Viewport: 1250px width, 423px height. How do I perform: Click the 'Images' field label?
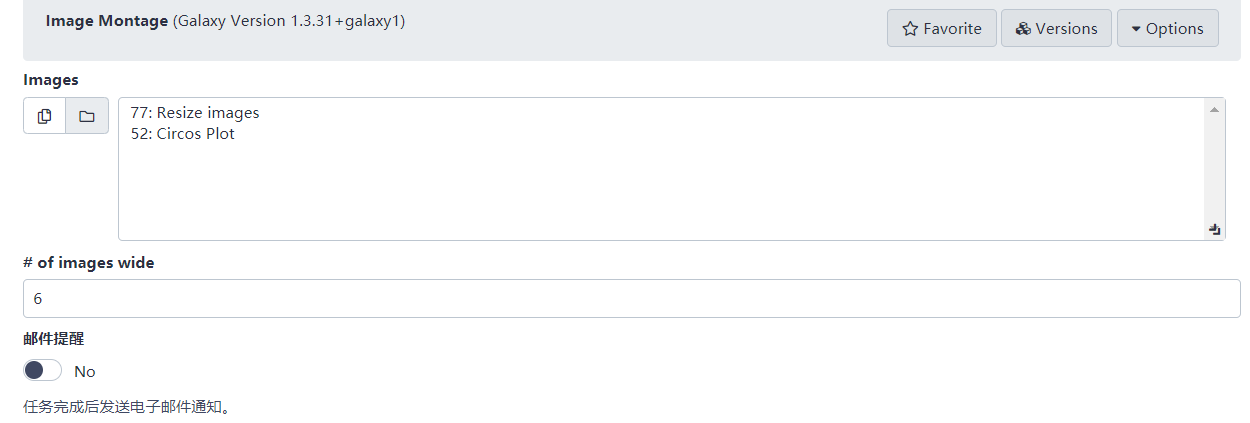click(51, 80)
